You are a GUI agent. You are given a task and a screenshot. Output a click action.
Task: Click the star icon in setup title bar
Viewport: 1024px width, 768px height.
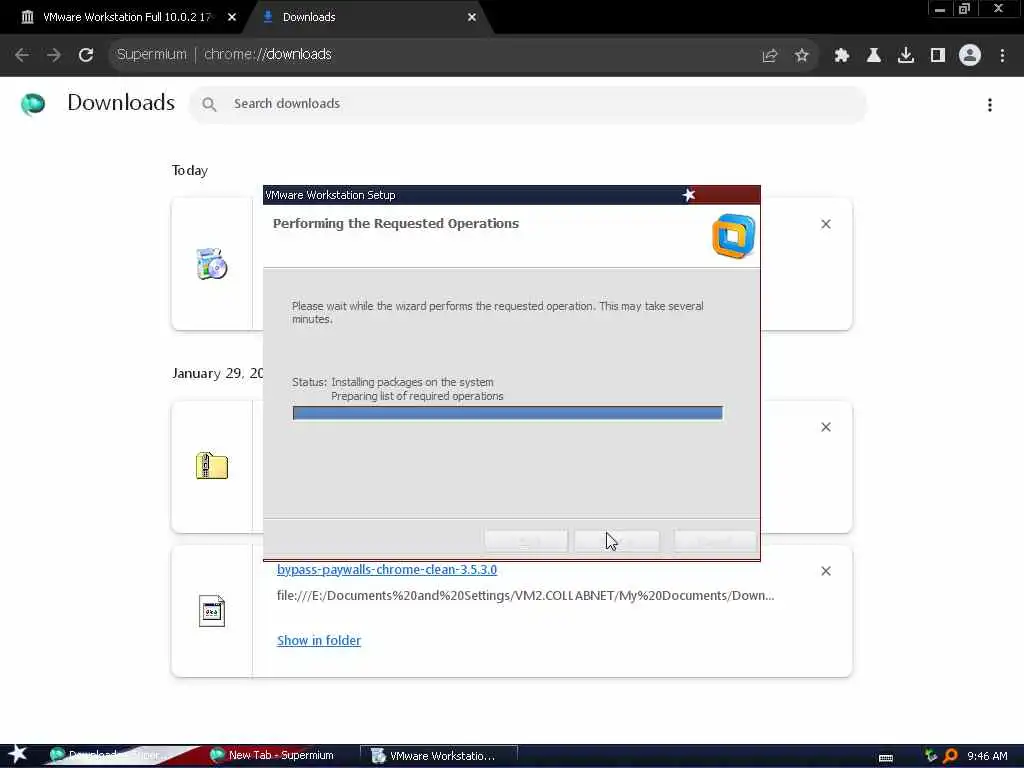pos(688,195)
